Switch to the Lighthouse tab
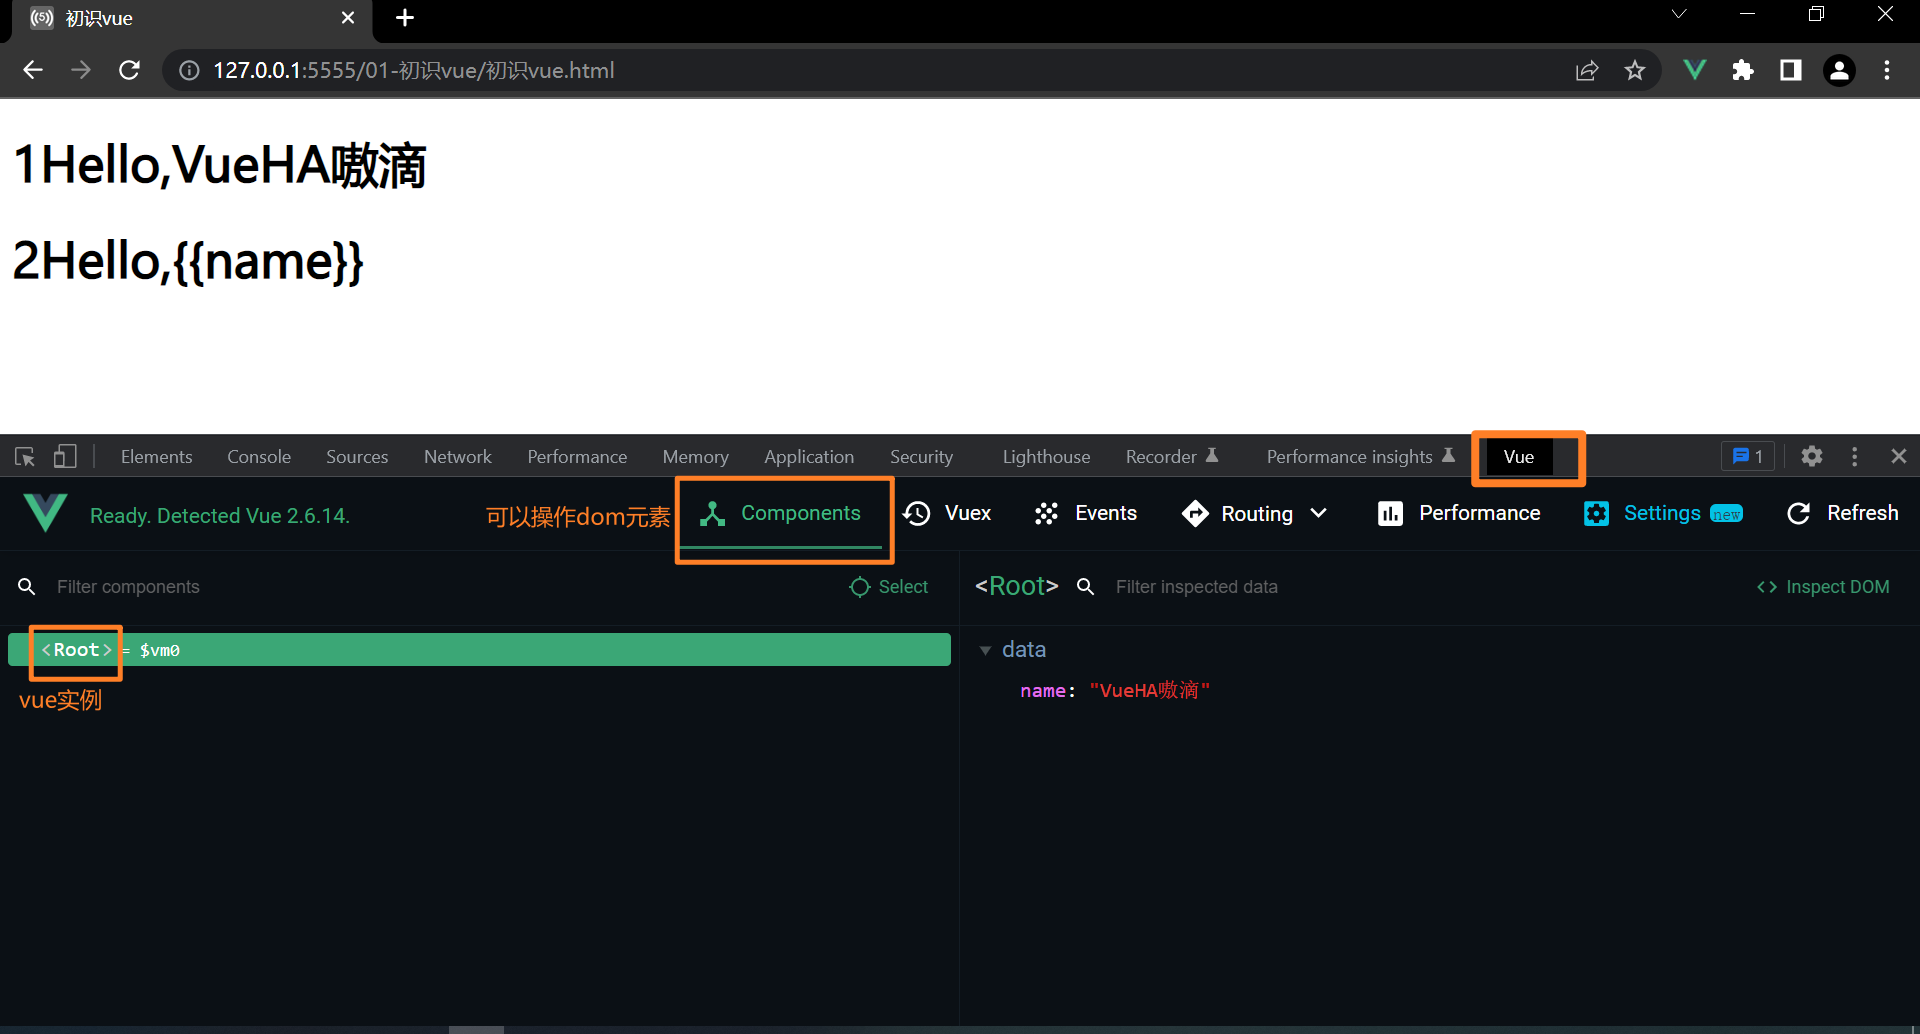 click(1046, 457)
